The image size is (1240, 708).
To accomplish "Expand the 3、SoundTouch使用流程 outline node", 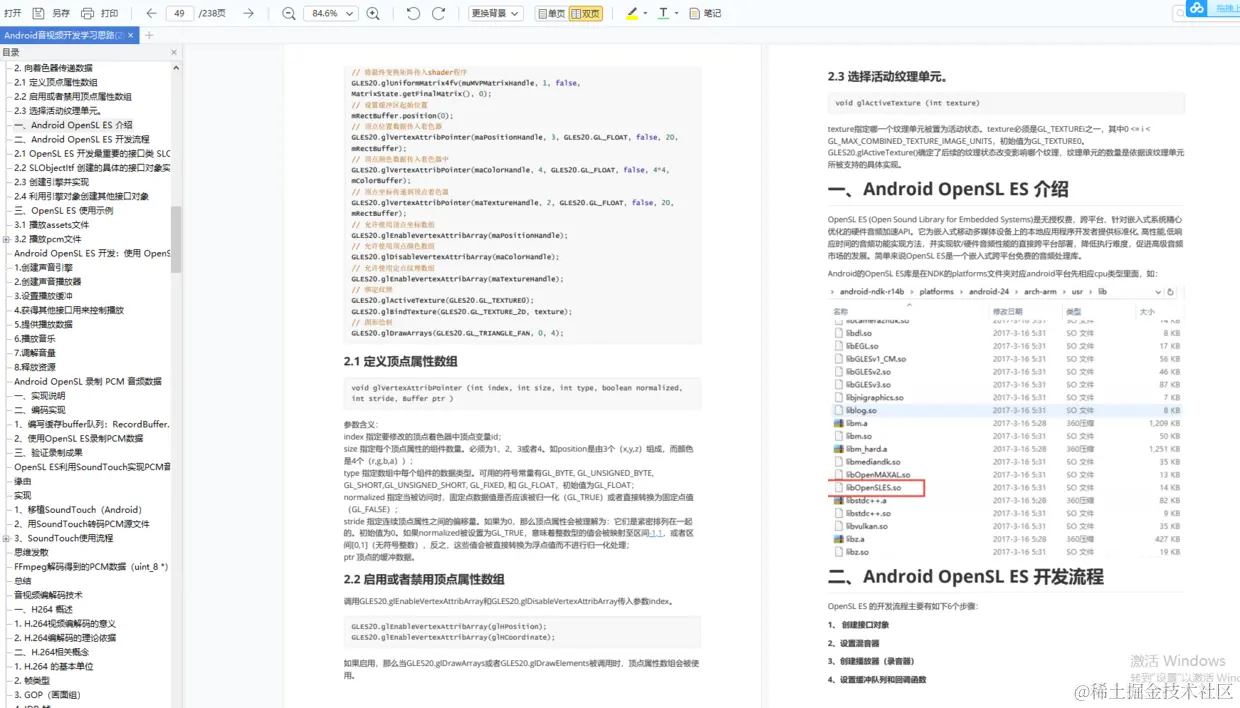I will click(6, 538).
